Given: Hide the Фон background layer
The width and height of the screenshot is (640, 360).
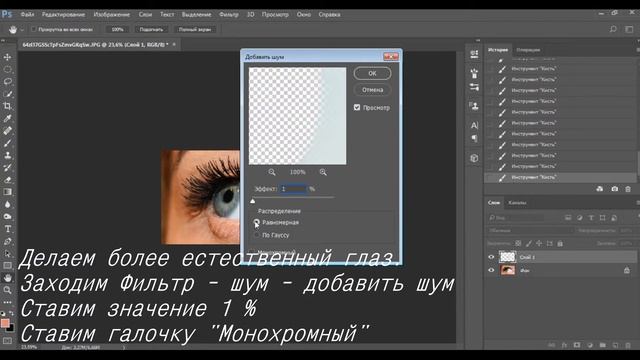Looking at the screenshot, I should click(491, 270).
